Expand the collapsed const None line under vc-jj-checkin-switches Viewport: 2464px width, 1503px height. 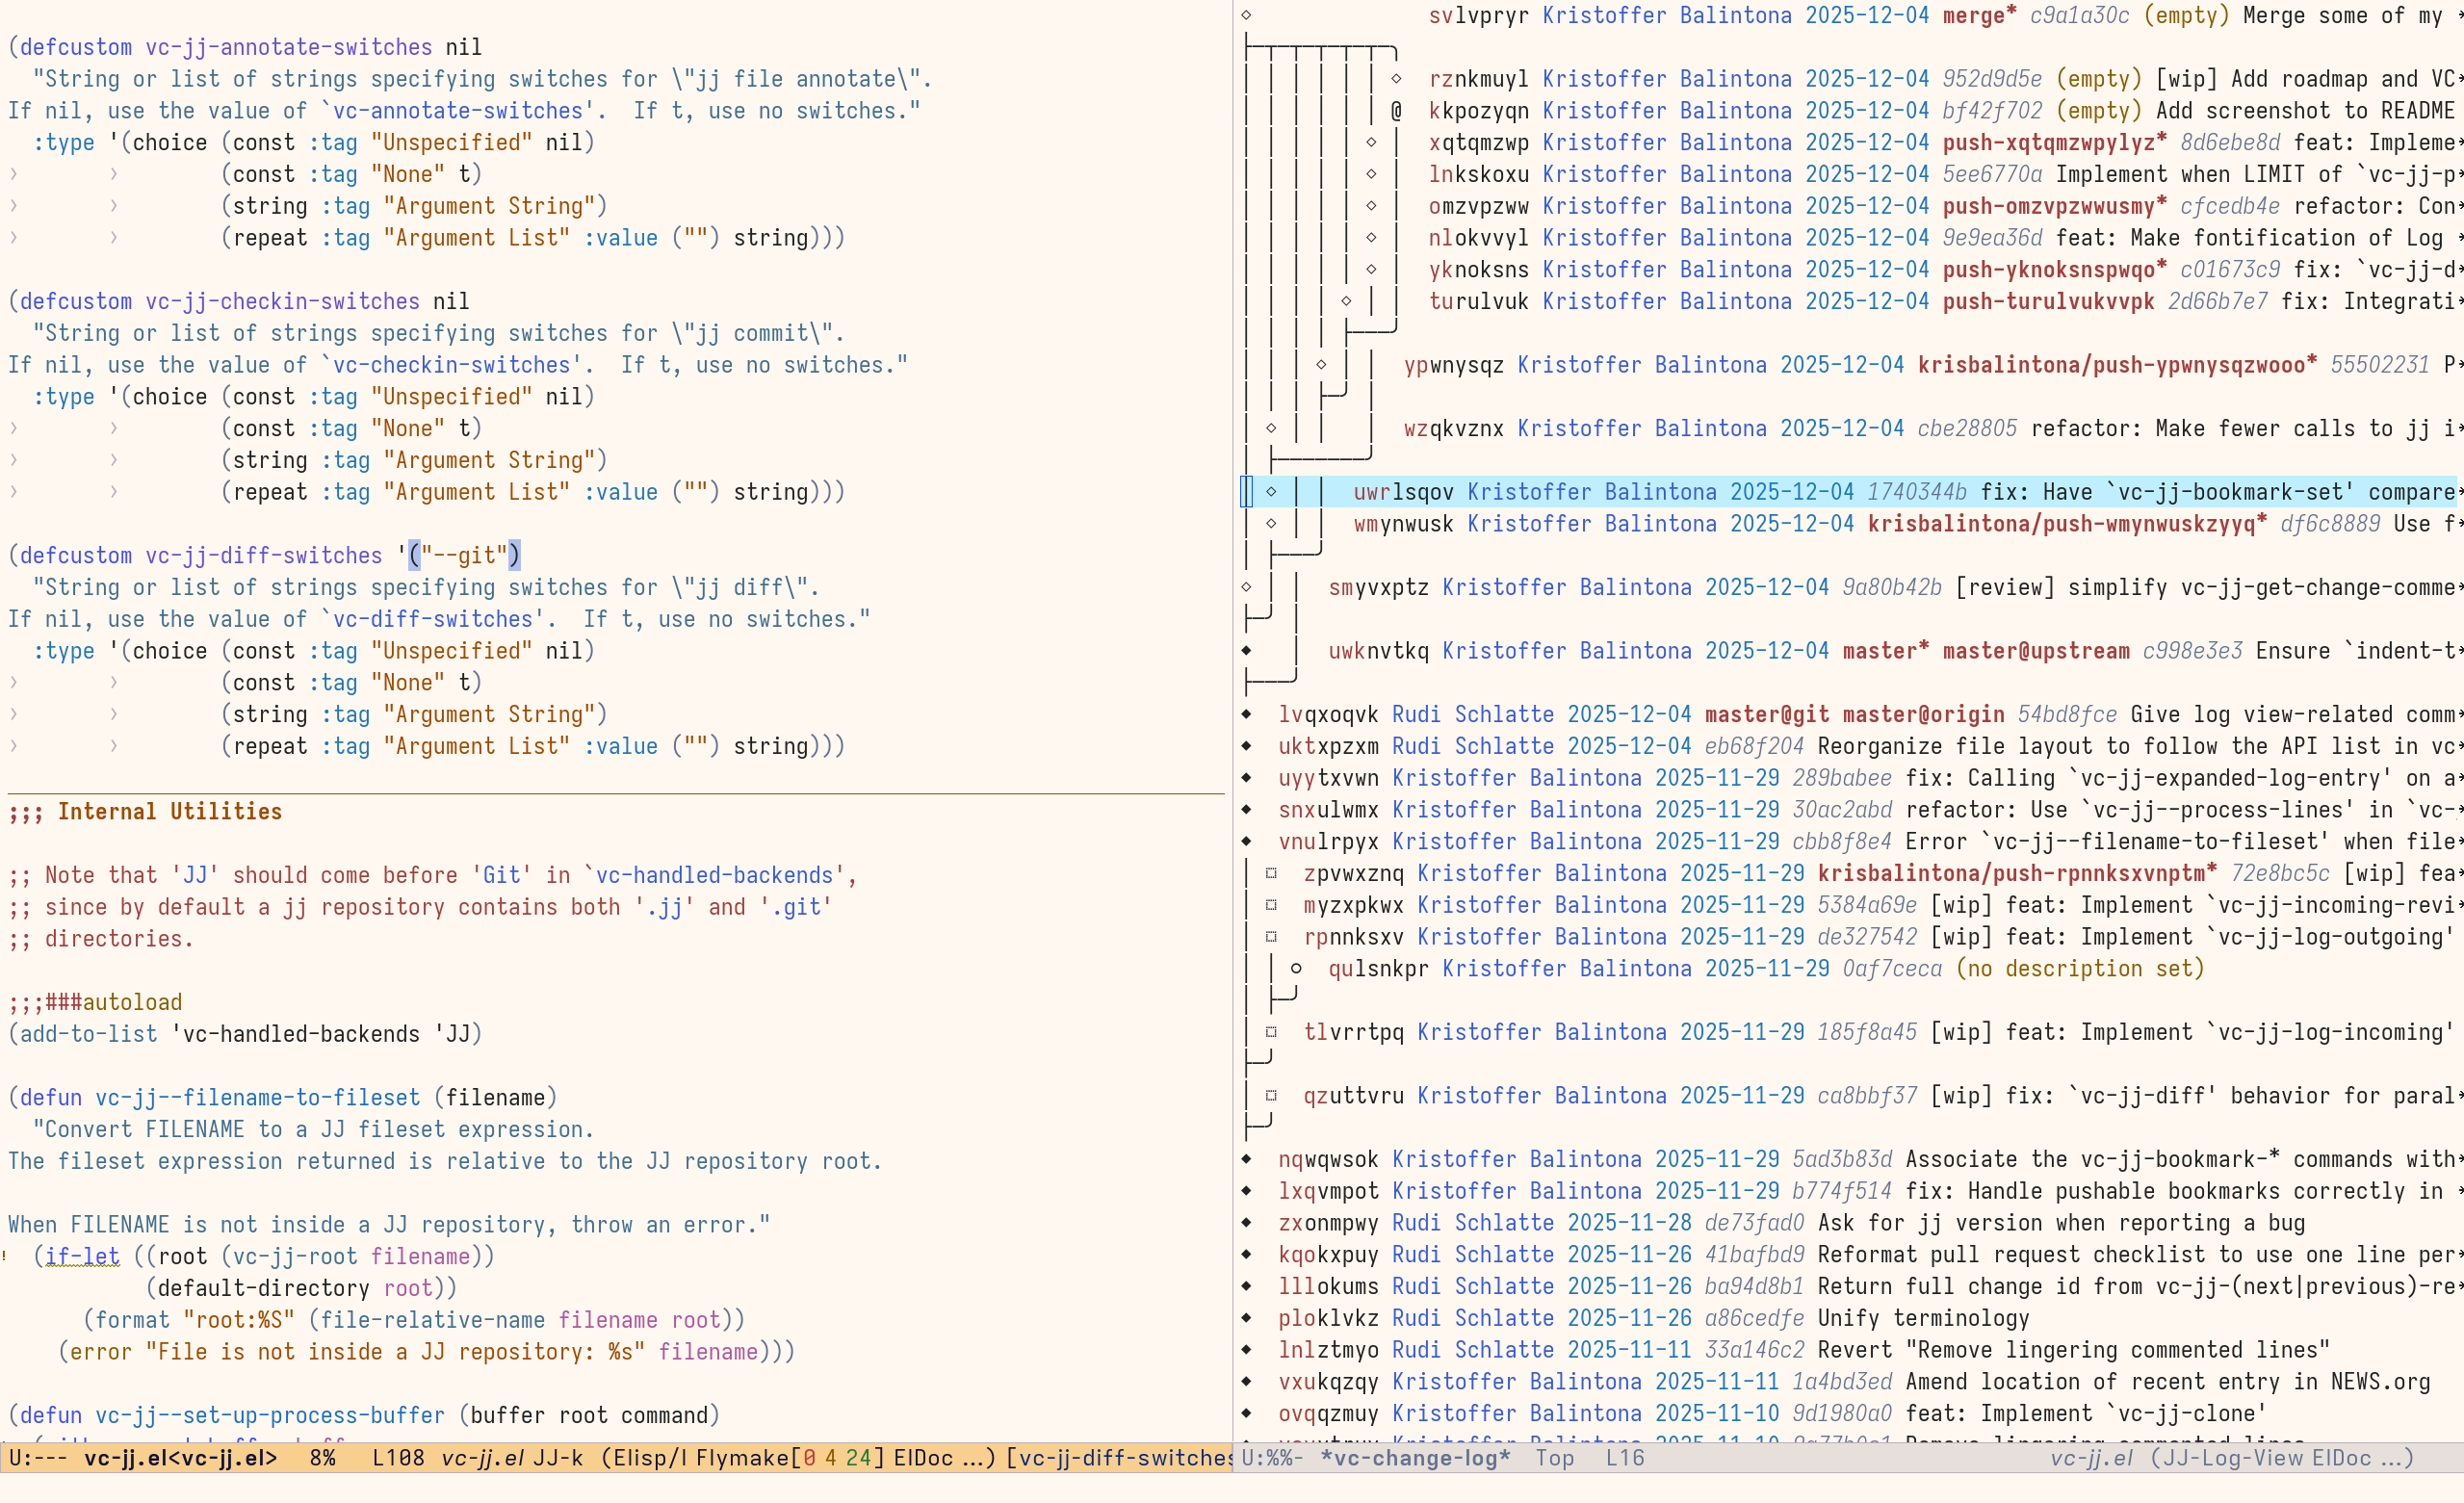(x=13, y=428)
